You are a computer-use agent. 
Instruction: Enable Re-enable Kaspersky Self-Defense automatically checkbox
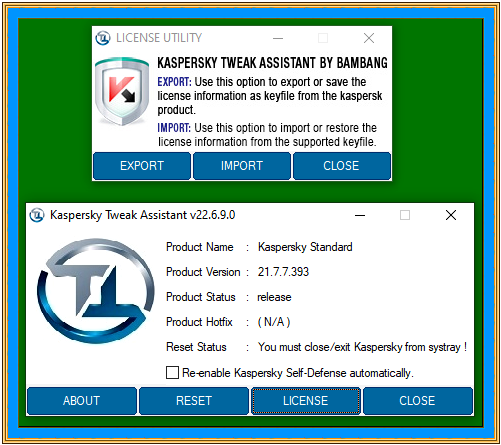pyautogui.click(x=172, y=372)
